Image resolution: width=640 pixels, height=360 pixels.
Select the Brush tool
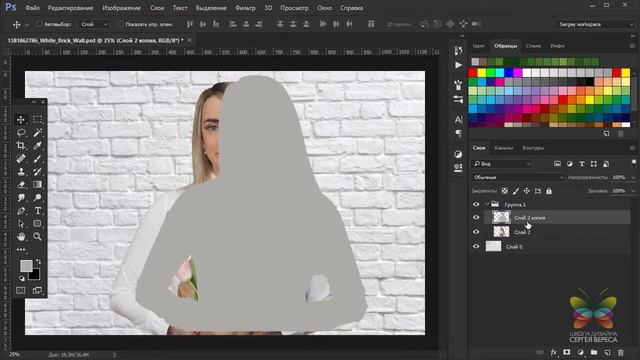[37, 159]
